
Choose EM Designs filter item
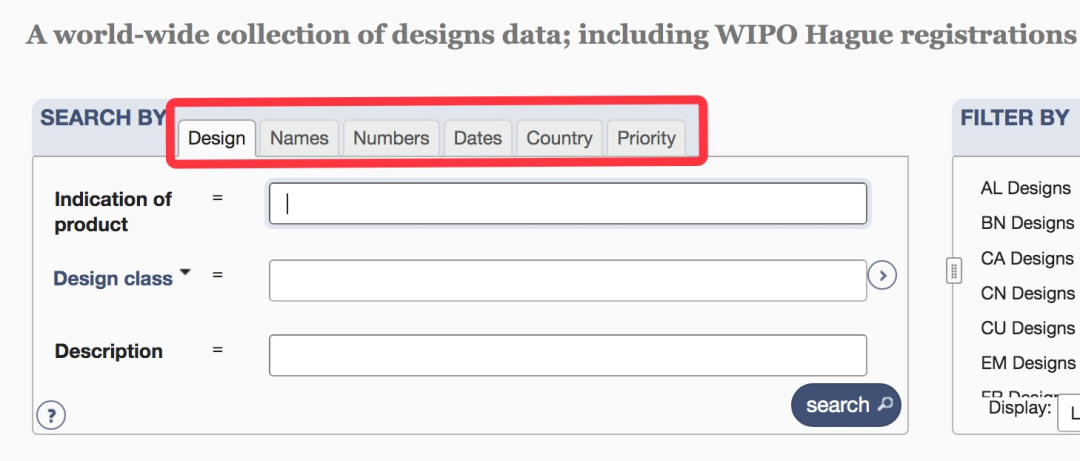coord(1028,362)
